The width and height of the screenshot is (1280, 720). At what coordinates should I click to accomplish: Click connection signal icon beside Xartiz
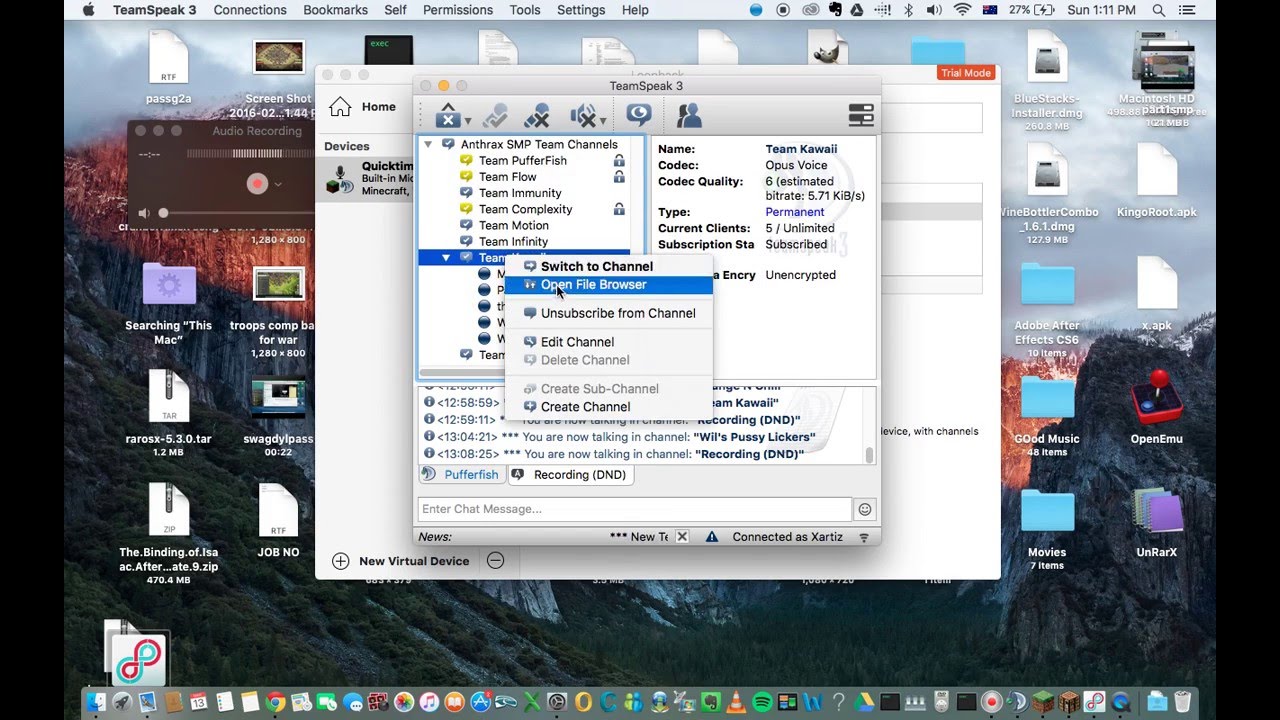(864, 537)
